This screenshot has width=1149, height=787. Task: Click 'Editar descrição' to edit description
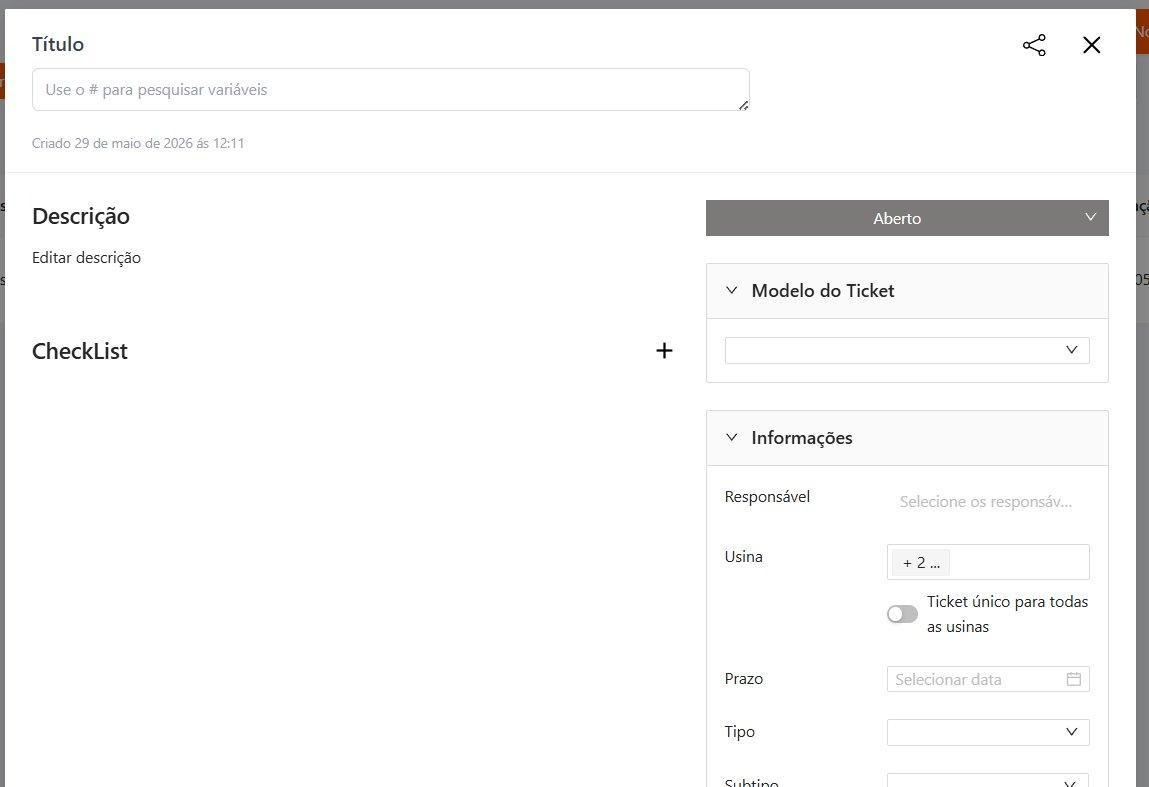point(86,258)
